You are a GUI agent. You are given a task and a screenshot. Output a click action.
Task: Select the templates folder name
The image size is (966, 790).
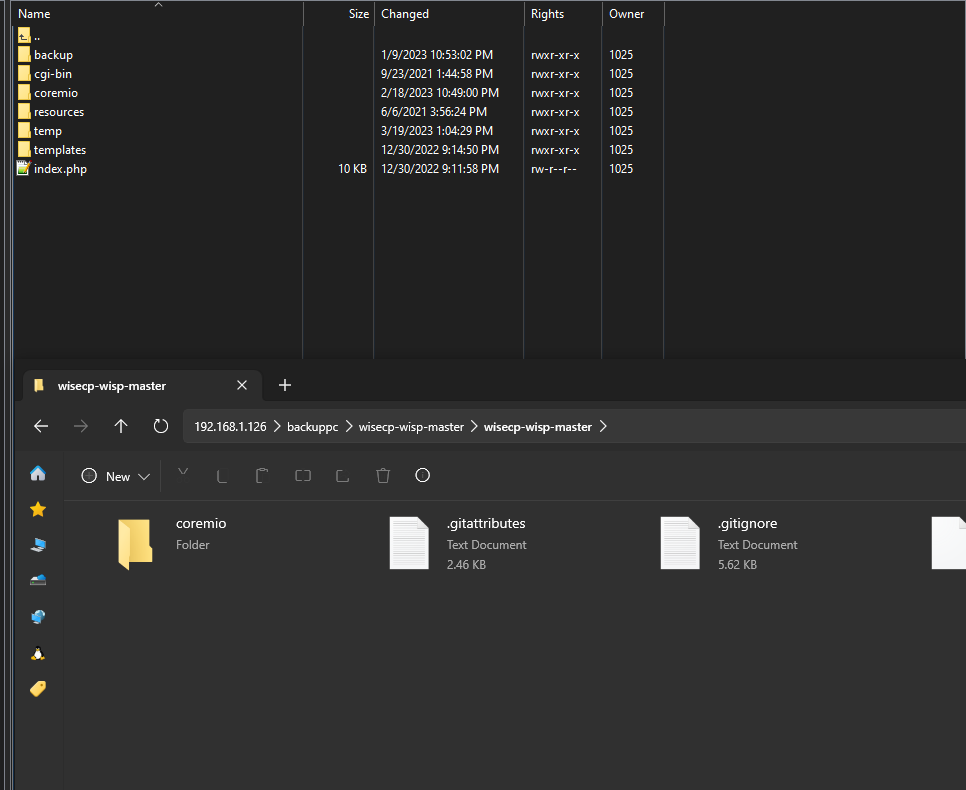[x=60, y=150]
